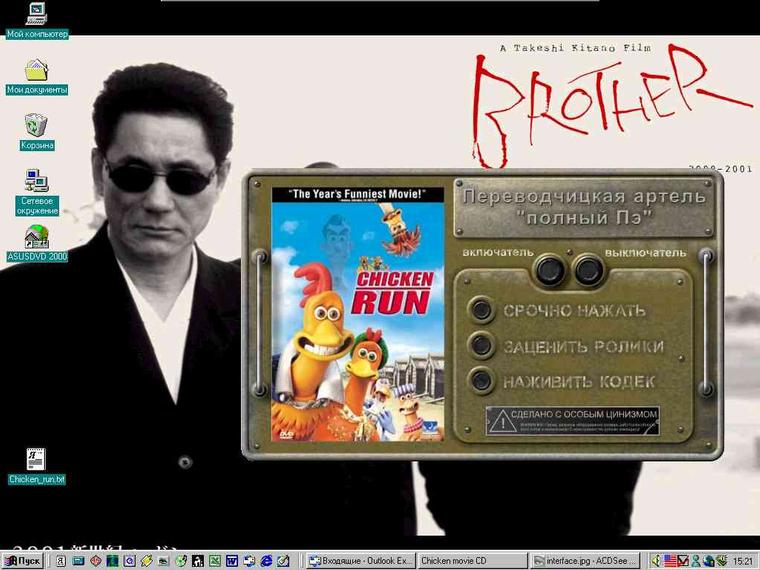Image resolution: width=760 pixels, height=570 pixels.
Task: Click the Word quick launch icon
Action: click(x=231, y=560)
